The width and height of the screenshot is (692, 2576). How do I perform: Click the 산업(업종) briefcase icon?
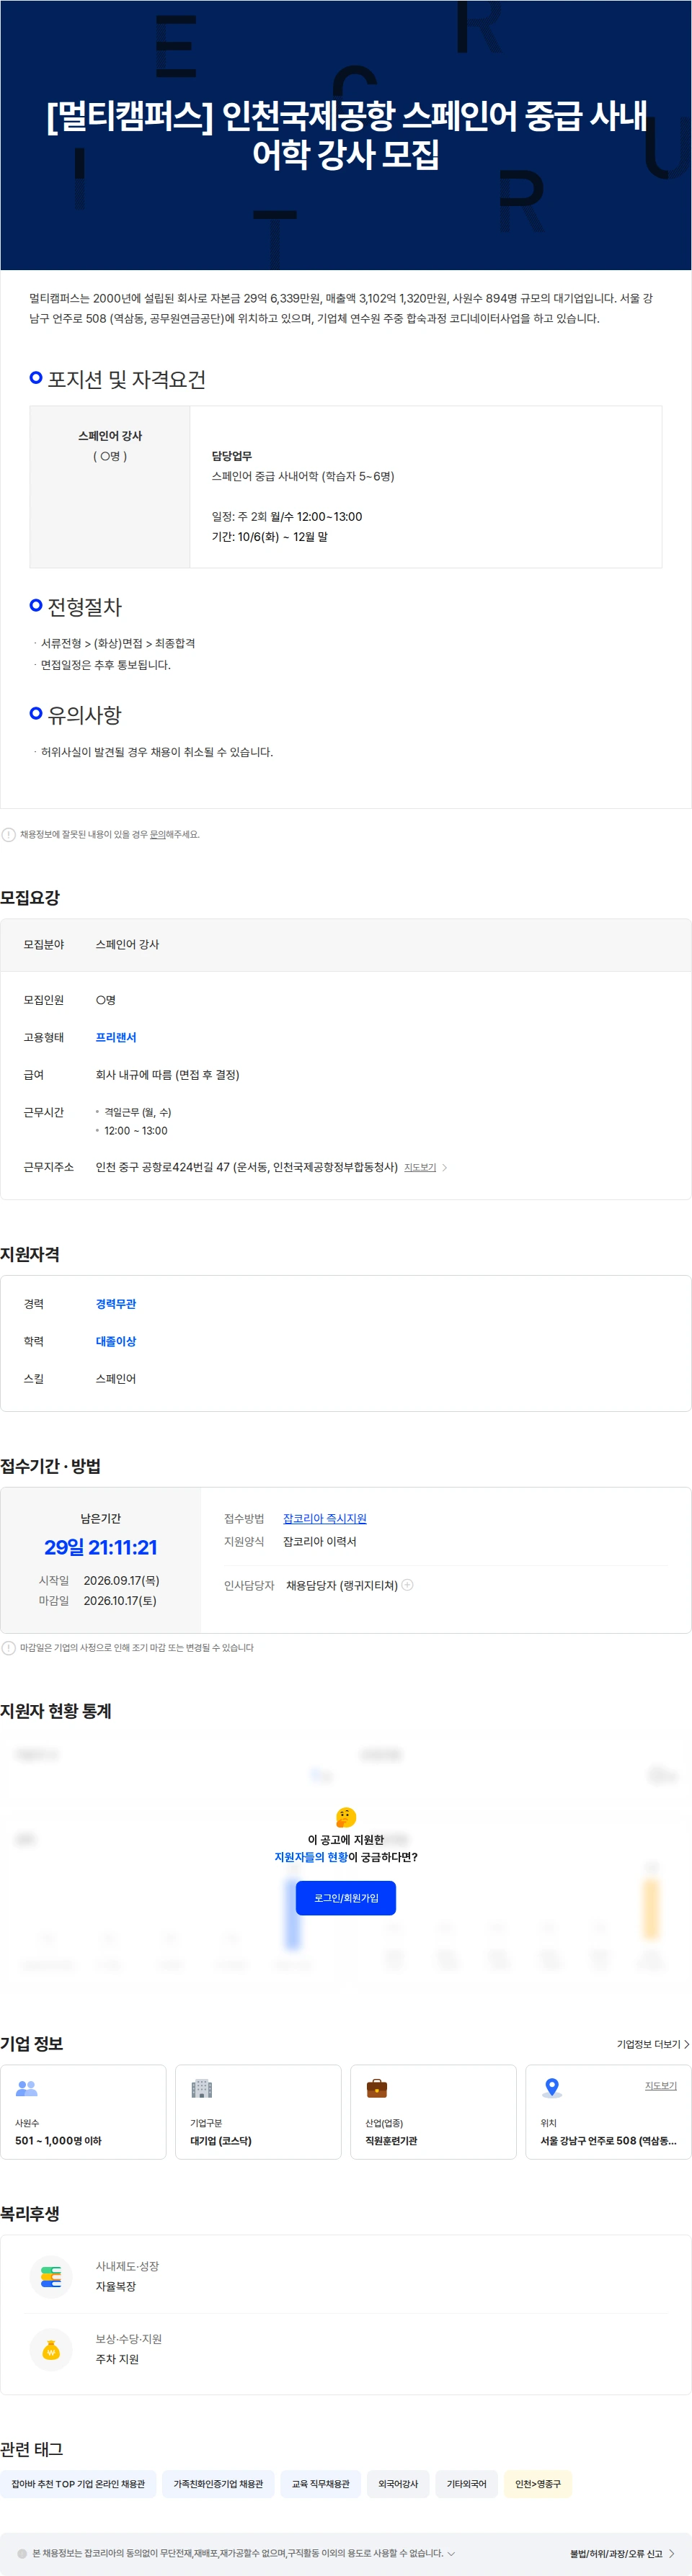(x=377, y=2088)
